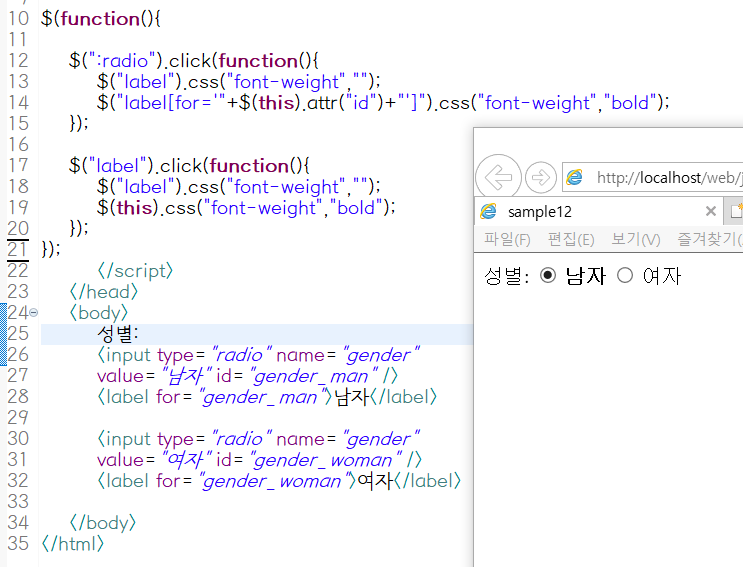Screen dimensions: 743x567
Task: Click the 남자 label in browser
Action: 586,276
